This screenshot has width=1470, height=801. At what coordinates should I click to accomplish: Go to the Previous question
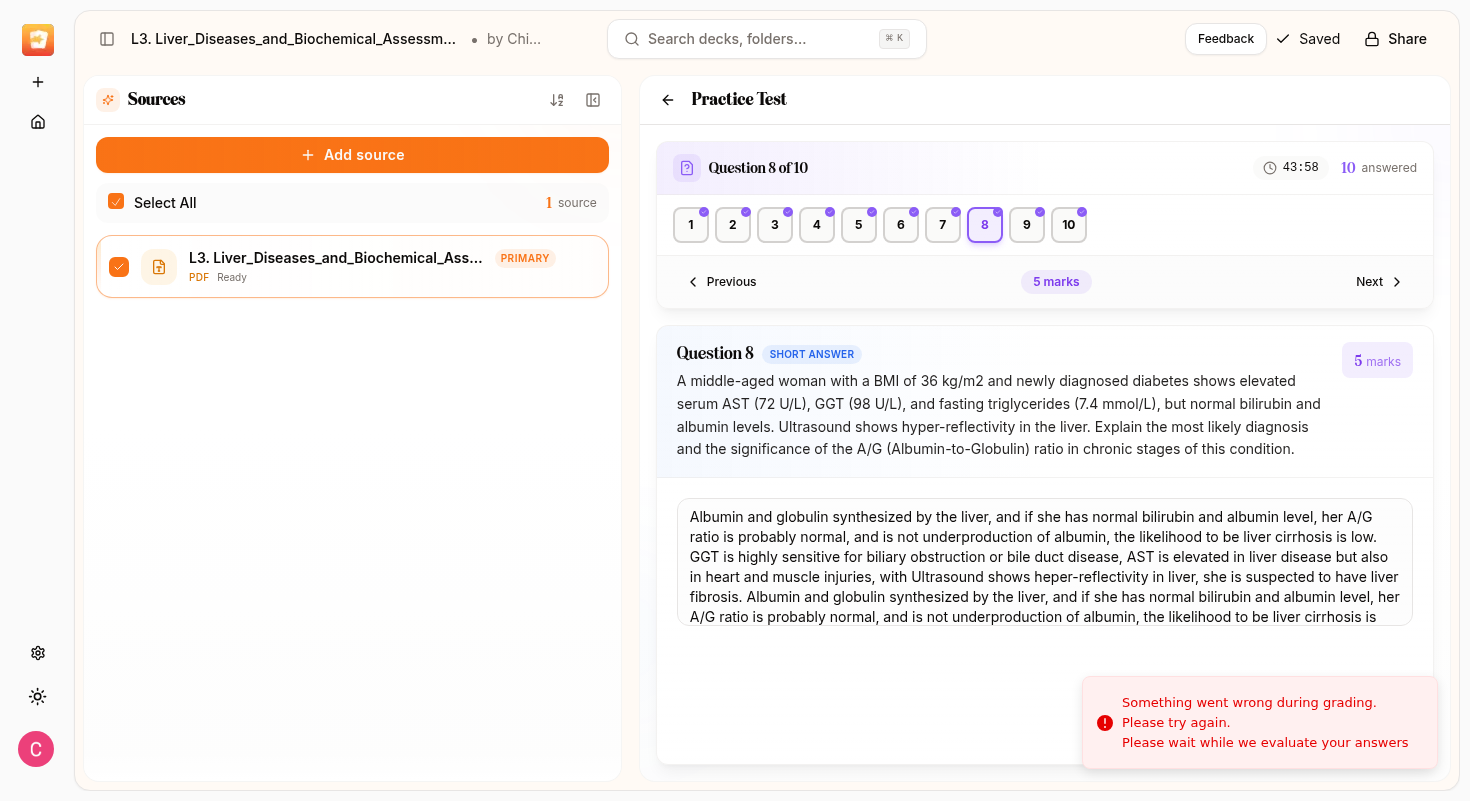(722, 282)
